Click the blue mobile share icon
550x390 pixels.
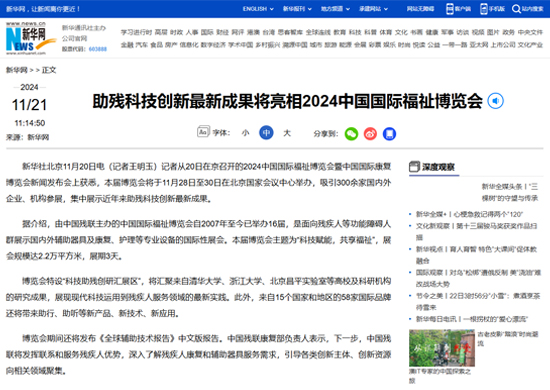click(389, 134)
